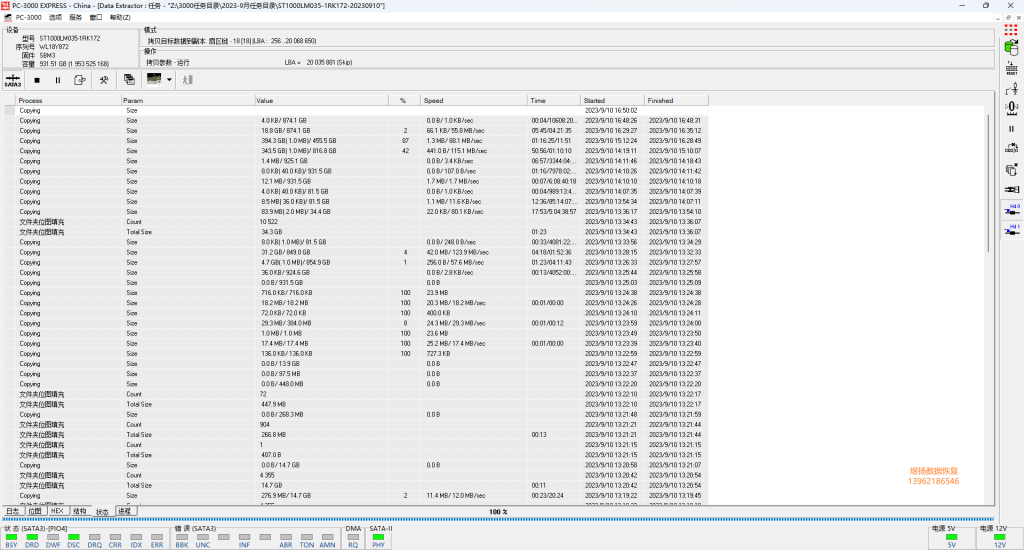Pause the copy process from the toolbar

pyautogui.click(x=57, y=80)
